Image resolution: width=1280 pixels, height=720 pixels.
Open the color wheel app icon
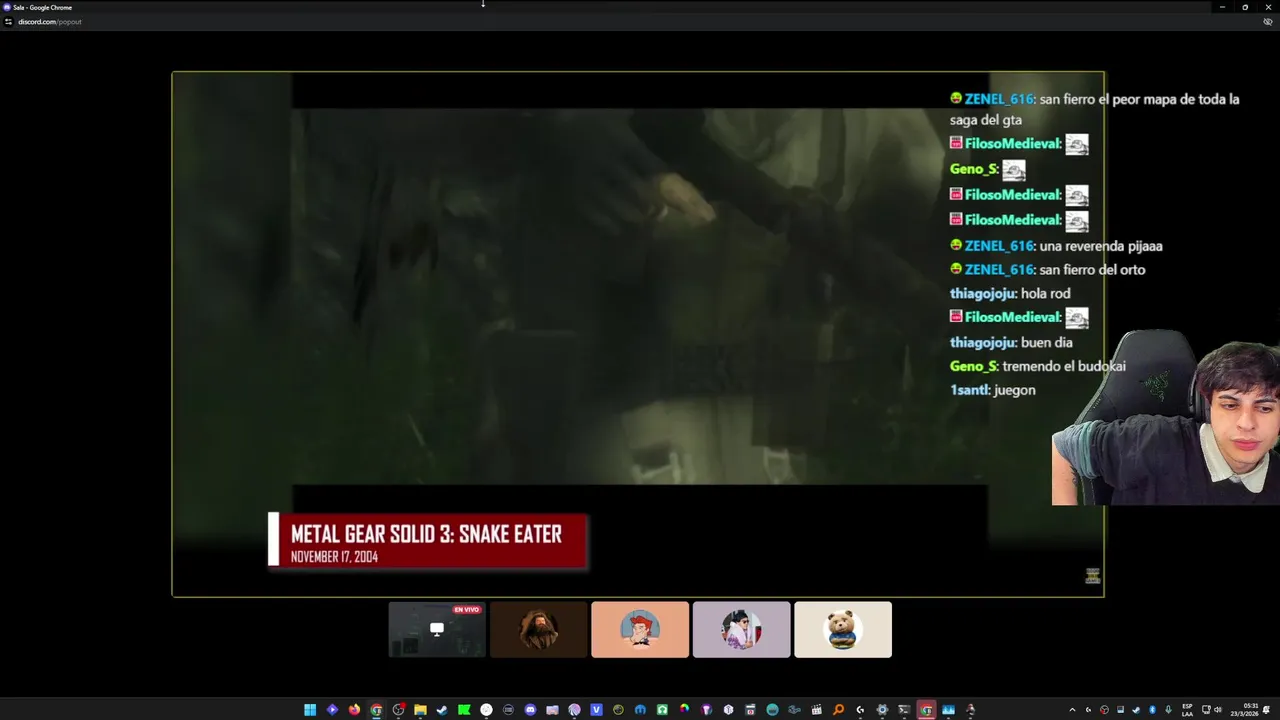point(684,710)
